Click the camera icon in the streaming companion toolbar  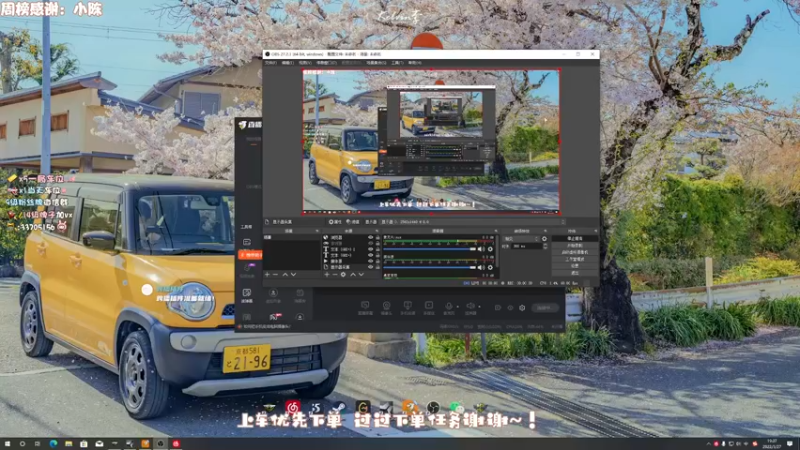click(x=386, y=307)
